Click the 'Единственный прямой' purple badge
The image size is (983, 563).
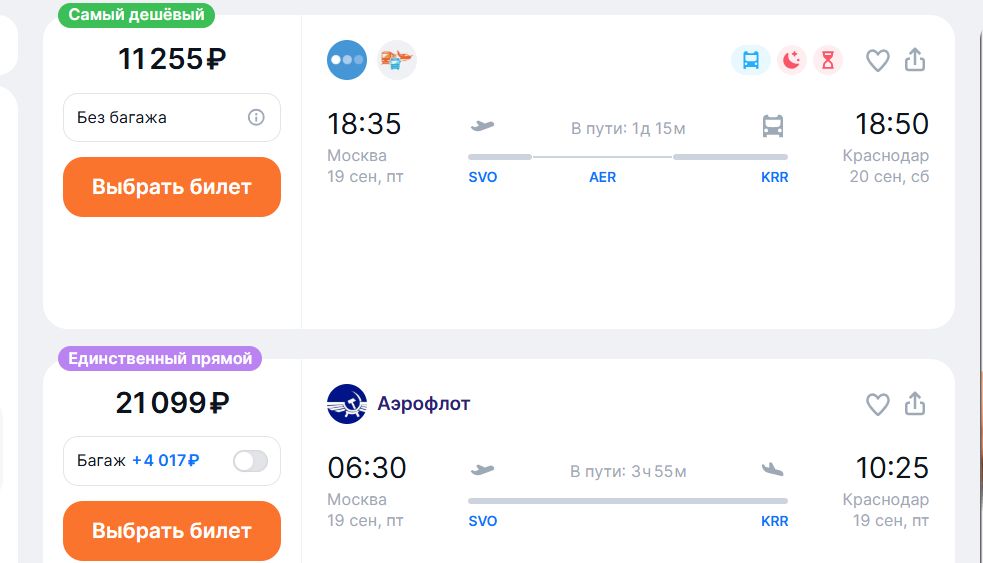(x=160, y=358)
